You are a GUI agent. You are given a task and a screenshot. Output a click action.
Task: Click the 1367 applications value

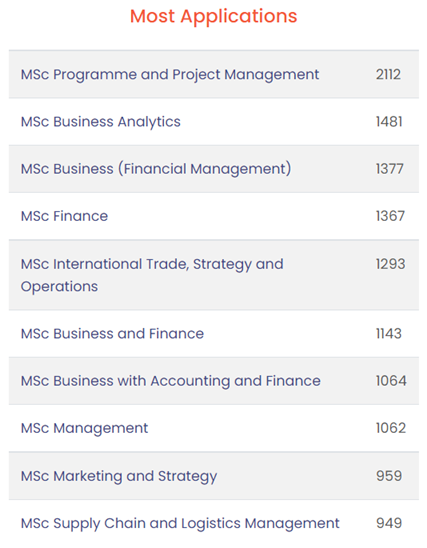click(x=390, y=216)
